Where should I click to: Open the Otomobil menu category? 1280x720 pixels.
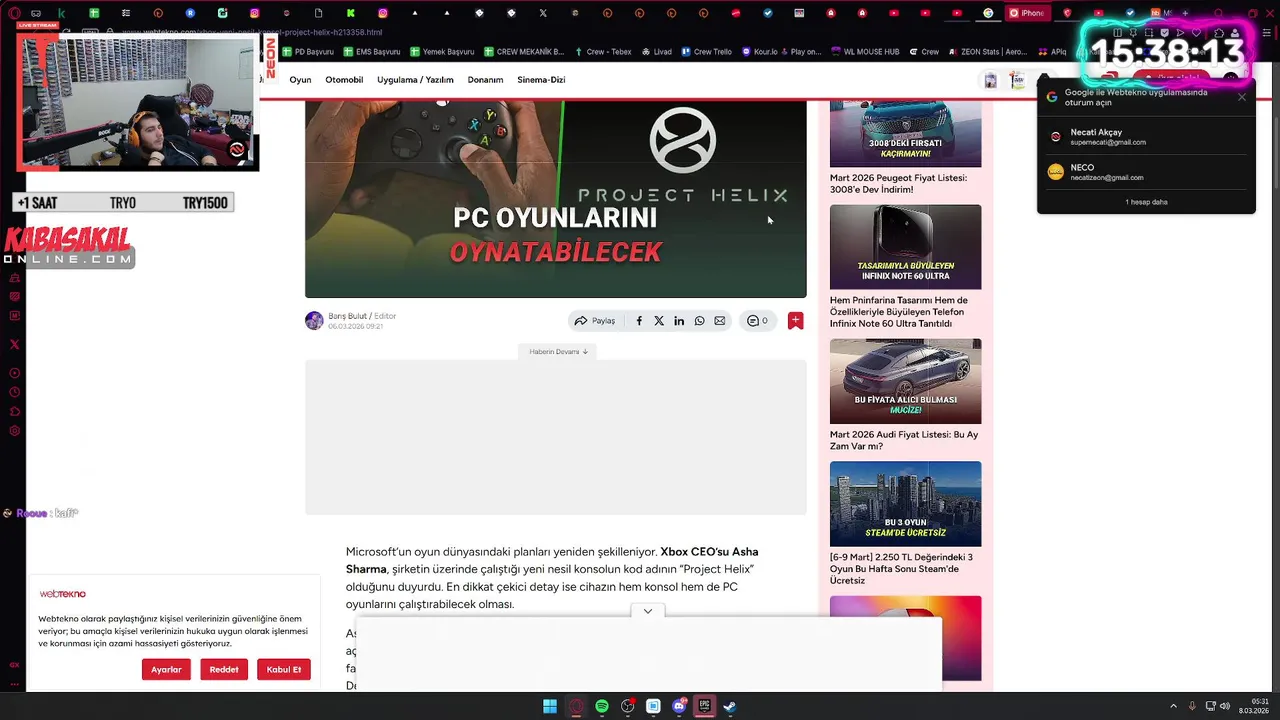pyautogui.click(x=344, y=80)
